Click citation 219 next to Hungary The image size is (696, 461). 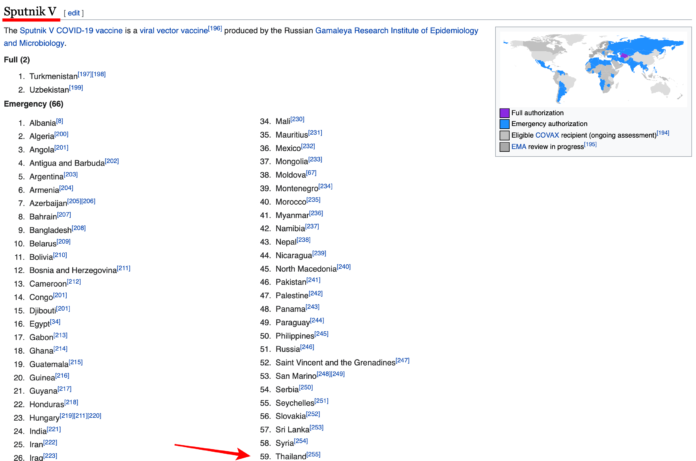point(67,416)
